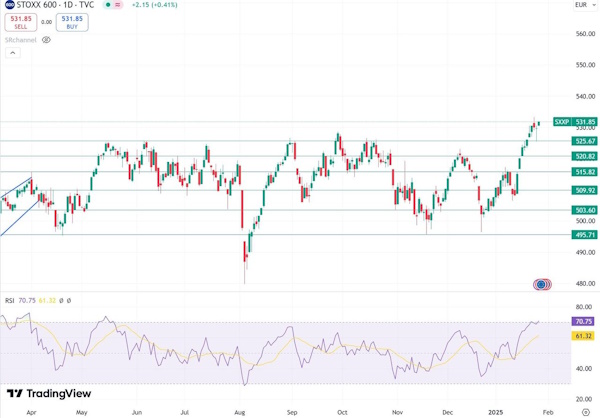Image resolution: width=600 pixels, height=418 pixels.
Task: Click the 500.00 price axis label
Action: 585,221
